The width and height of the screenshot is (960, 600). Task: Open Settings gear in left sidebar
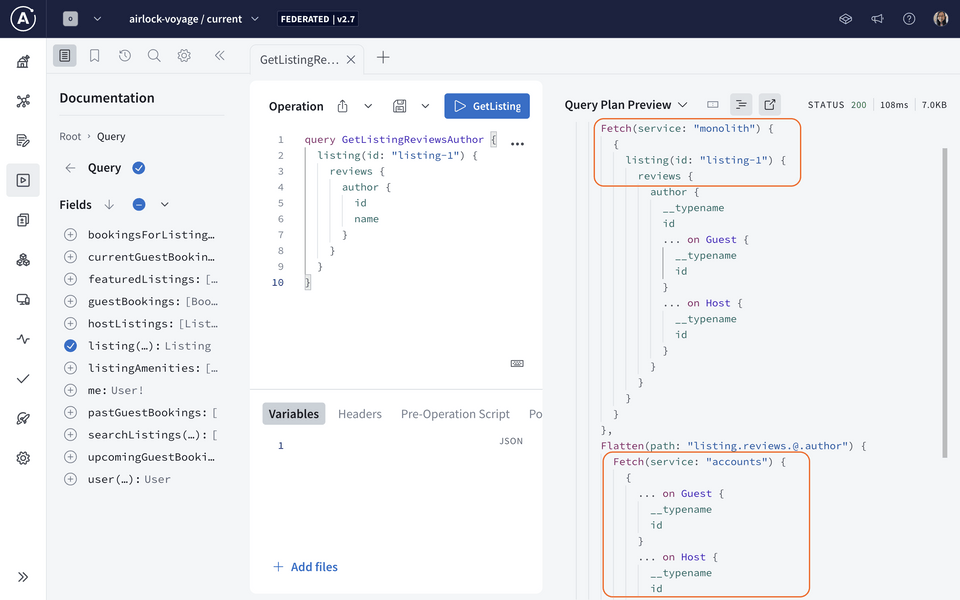pyautogui.click(x=23, y=458)
